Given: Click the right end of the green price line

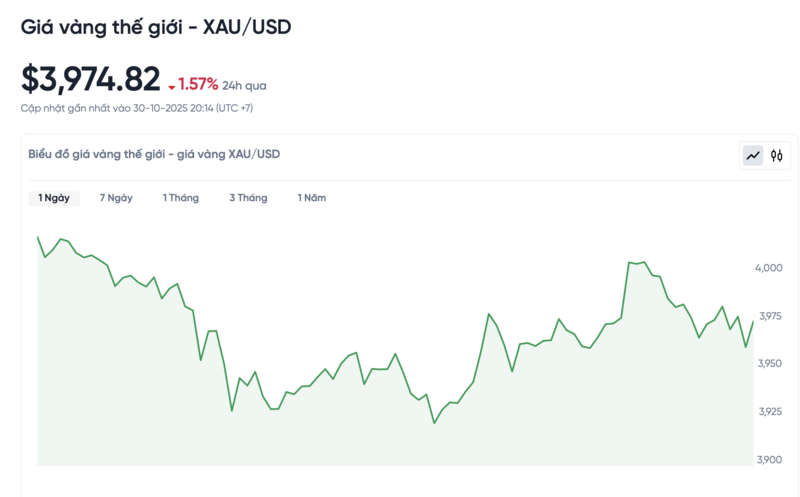Looking at the screenshot, I should click(x=752, y=322).
